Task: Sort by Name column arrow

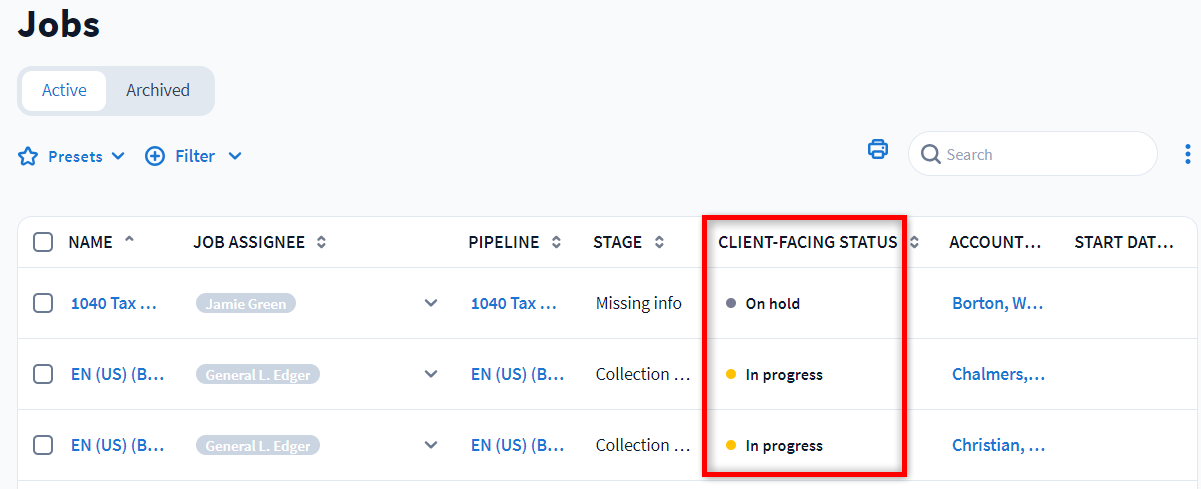Action: click(x=129, y=240)
